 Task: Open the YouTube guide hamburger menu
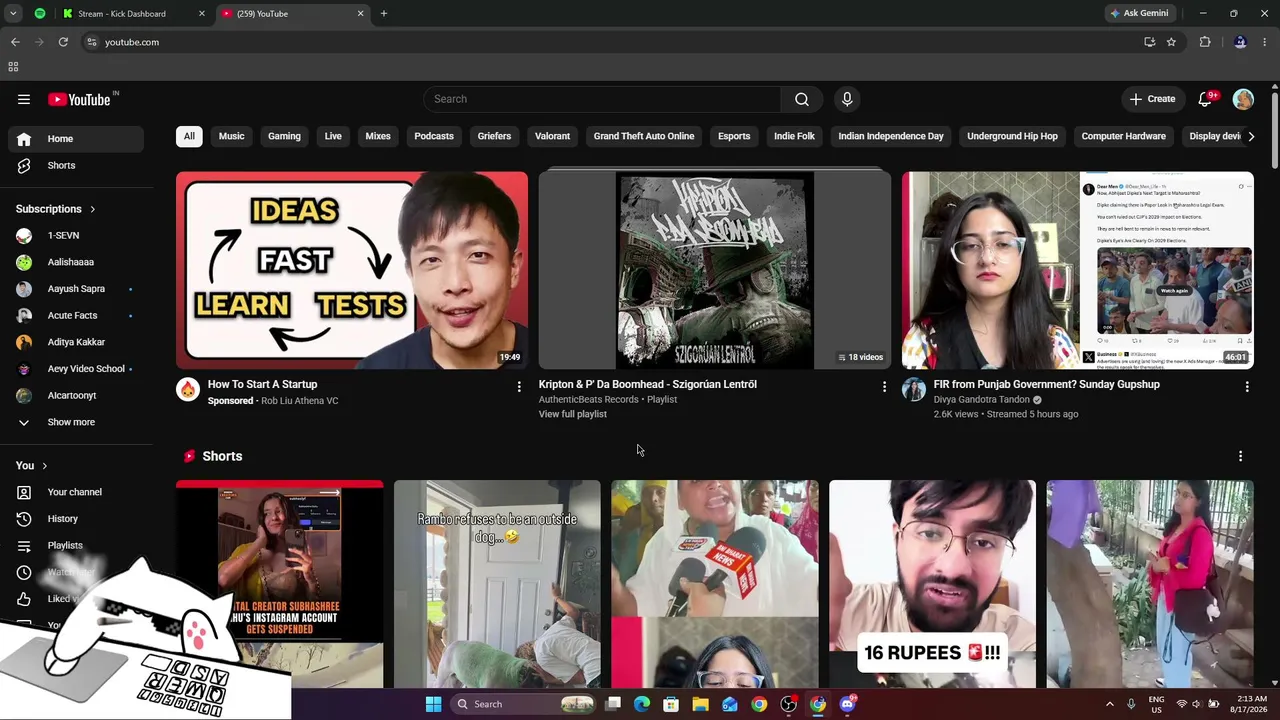pos(24,99)
